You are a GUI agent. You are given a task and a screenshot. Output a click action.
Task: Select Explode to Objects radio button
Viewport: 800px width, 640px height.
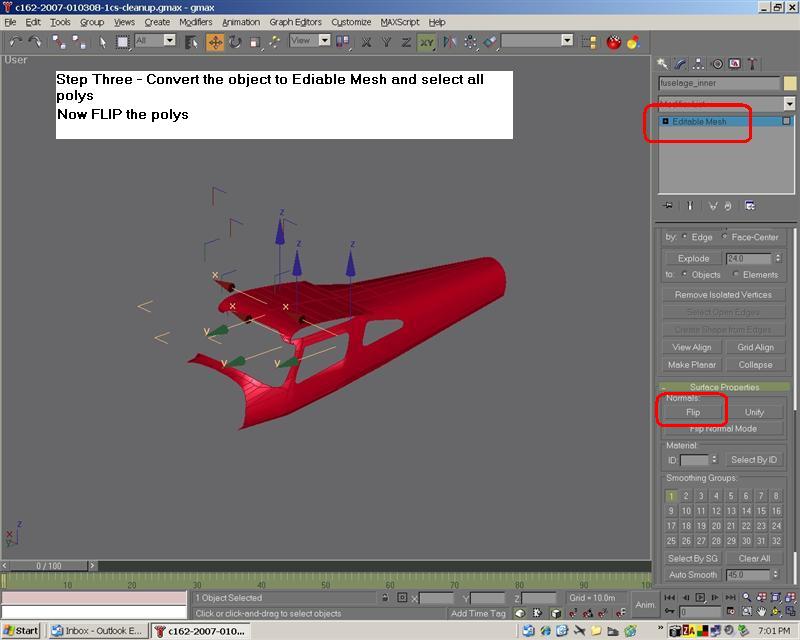tap(685, 274)
